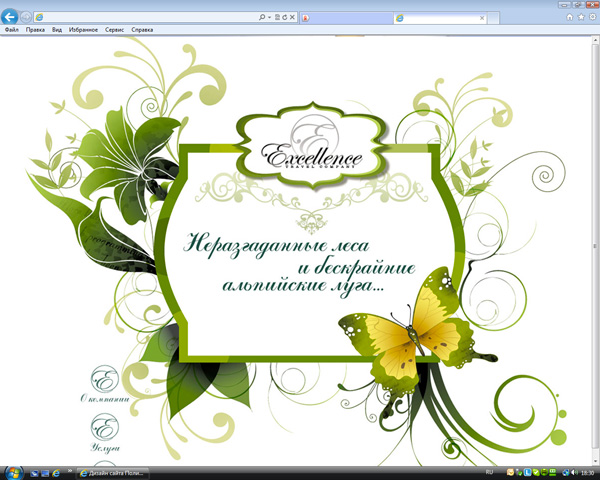Open the 'Услуги' link
The height and width of the screenshot is (480, 600).
[x=105, y=447]
